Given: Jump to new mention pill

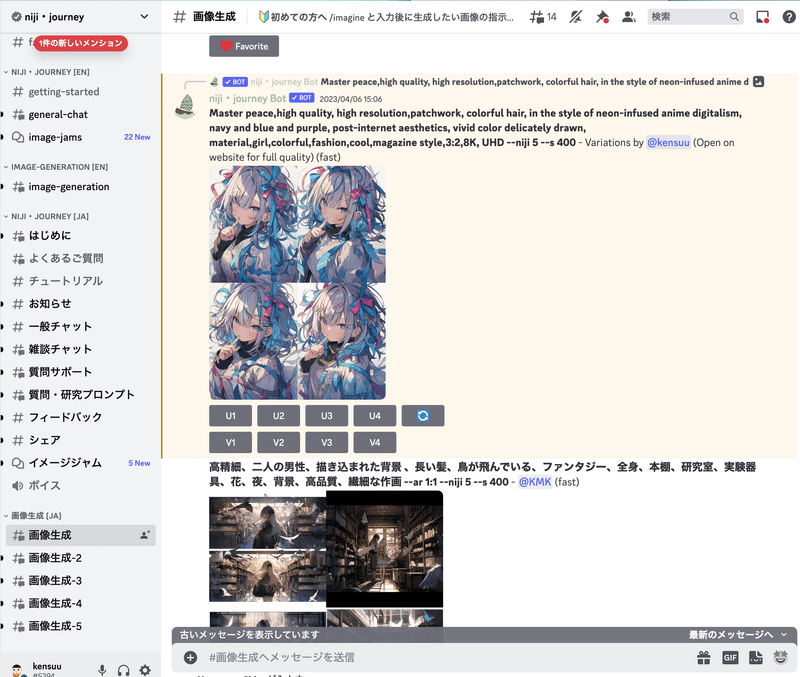Looking at the screenshot, I should click(x=81, y=43).
